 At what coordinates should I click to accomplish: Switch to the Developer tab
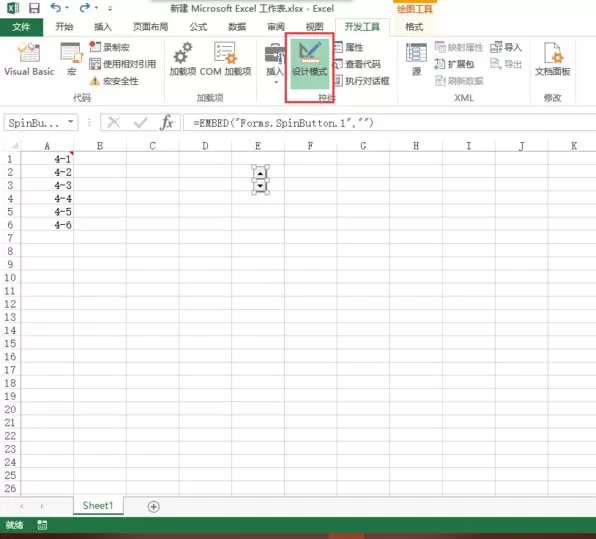click(362, 27)
